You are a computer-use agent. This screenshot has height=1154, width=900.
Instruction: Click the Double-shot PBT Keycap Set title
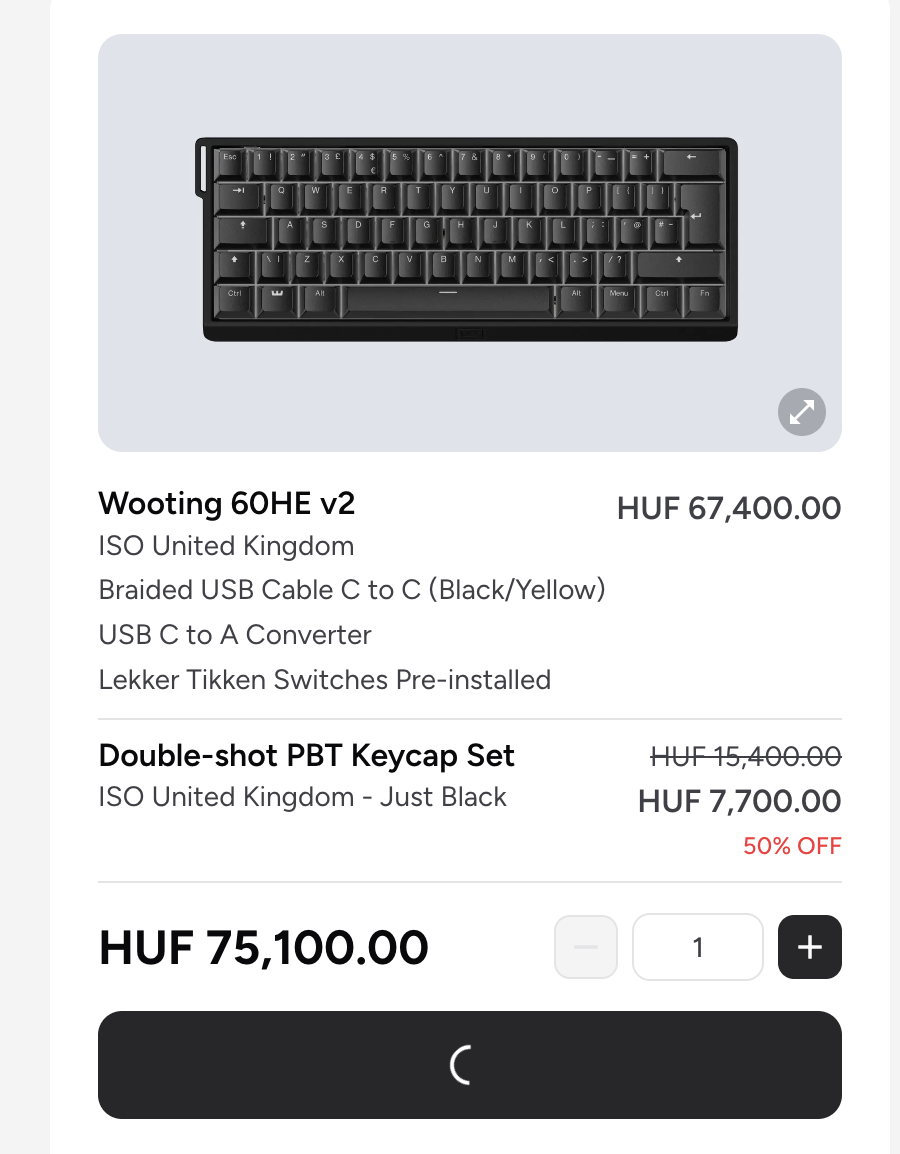(306, 756)
